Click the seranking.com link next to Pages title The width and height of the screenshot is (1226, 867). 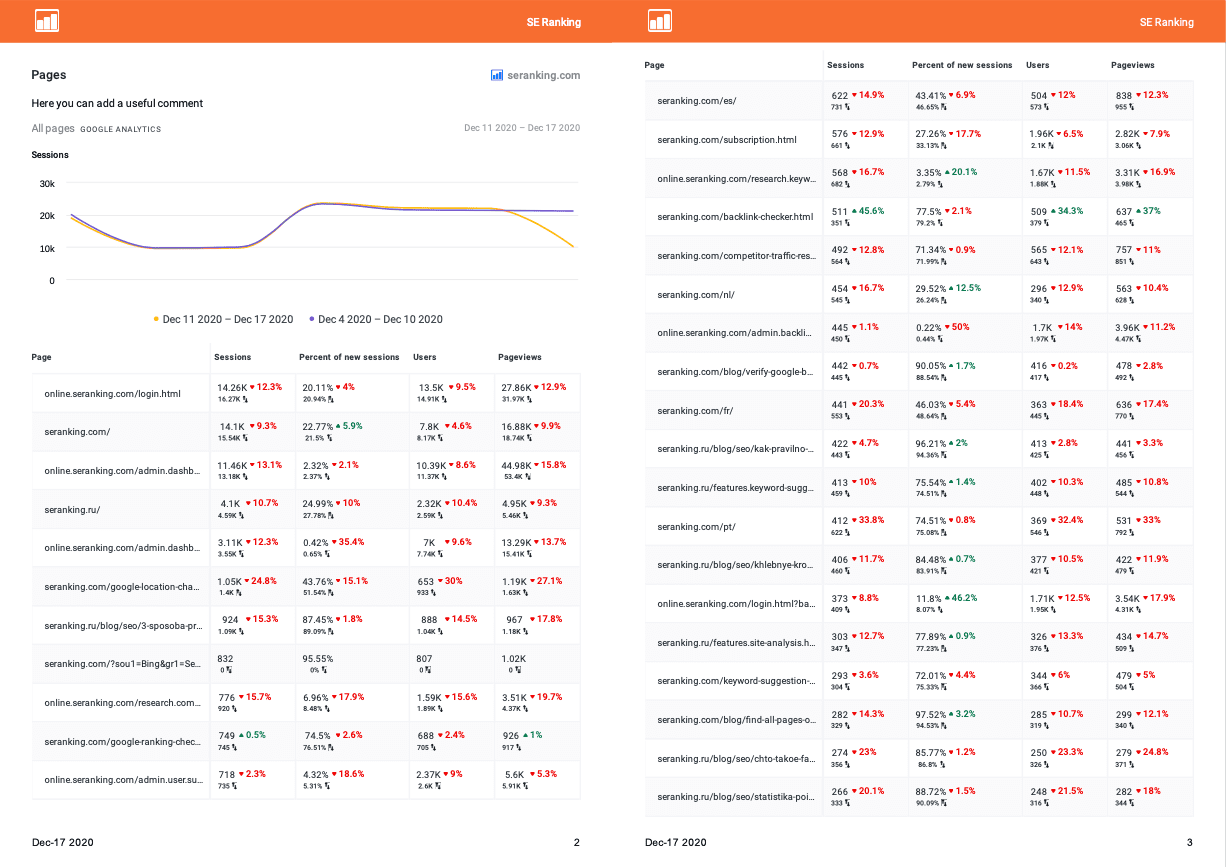(543, 75)
